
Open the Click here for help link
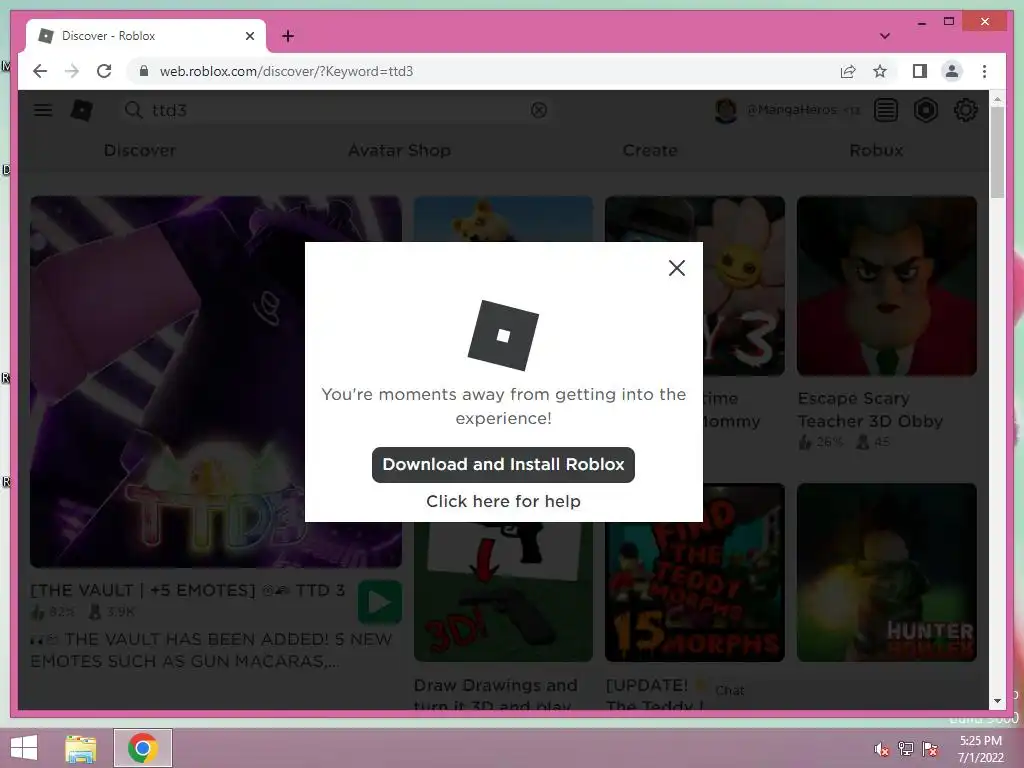503,502
